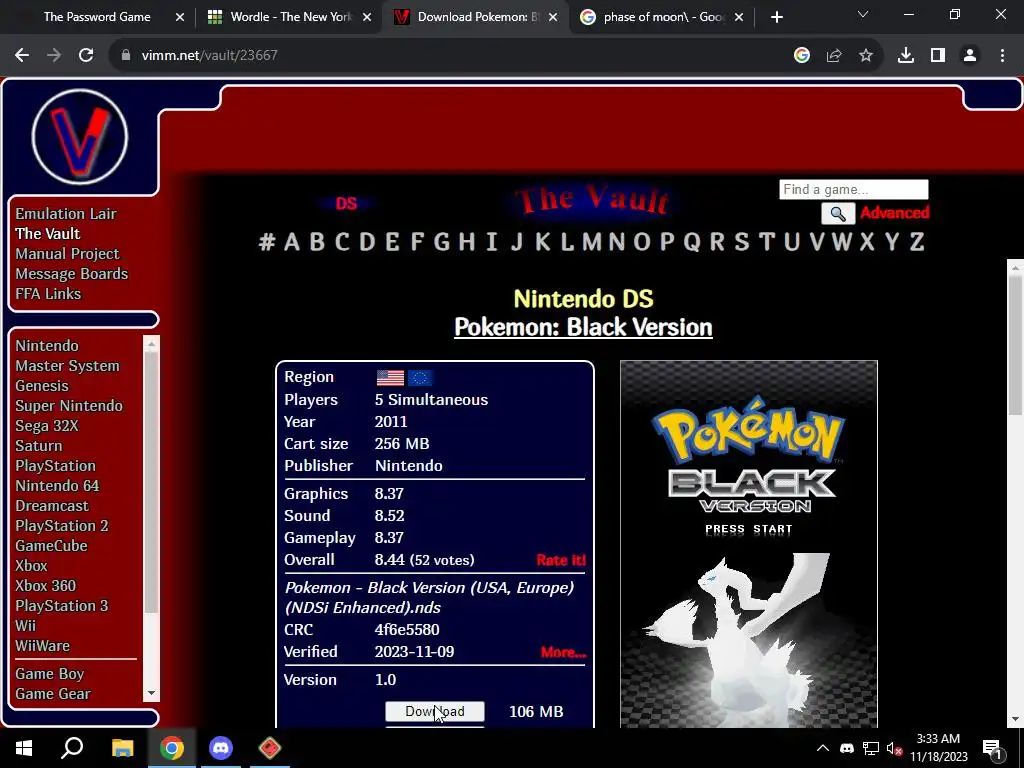Toggle Chrome side panel icon
Image resolution: width=1024 pixels, height=768 pixels.
(938, 56)
